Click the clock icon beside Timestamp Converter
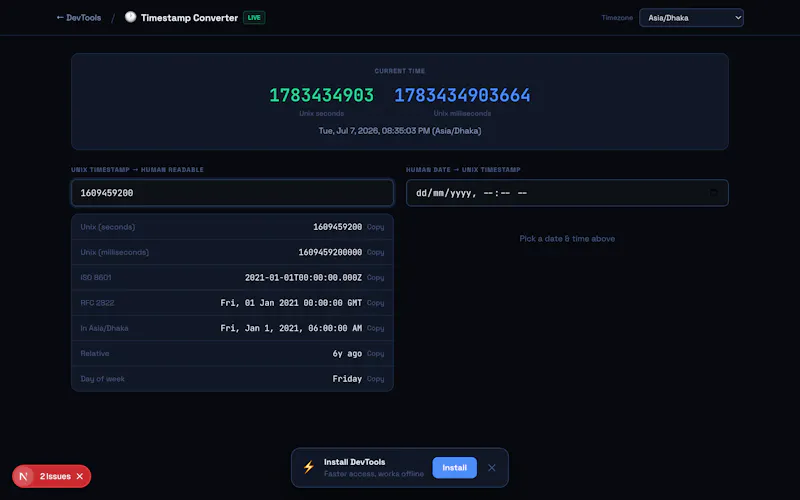This screenshot has height=500, width=800. (x=131, y=17)
